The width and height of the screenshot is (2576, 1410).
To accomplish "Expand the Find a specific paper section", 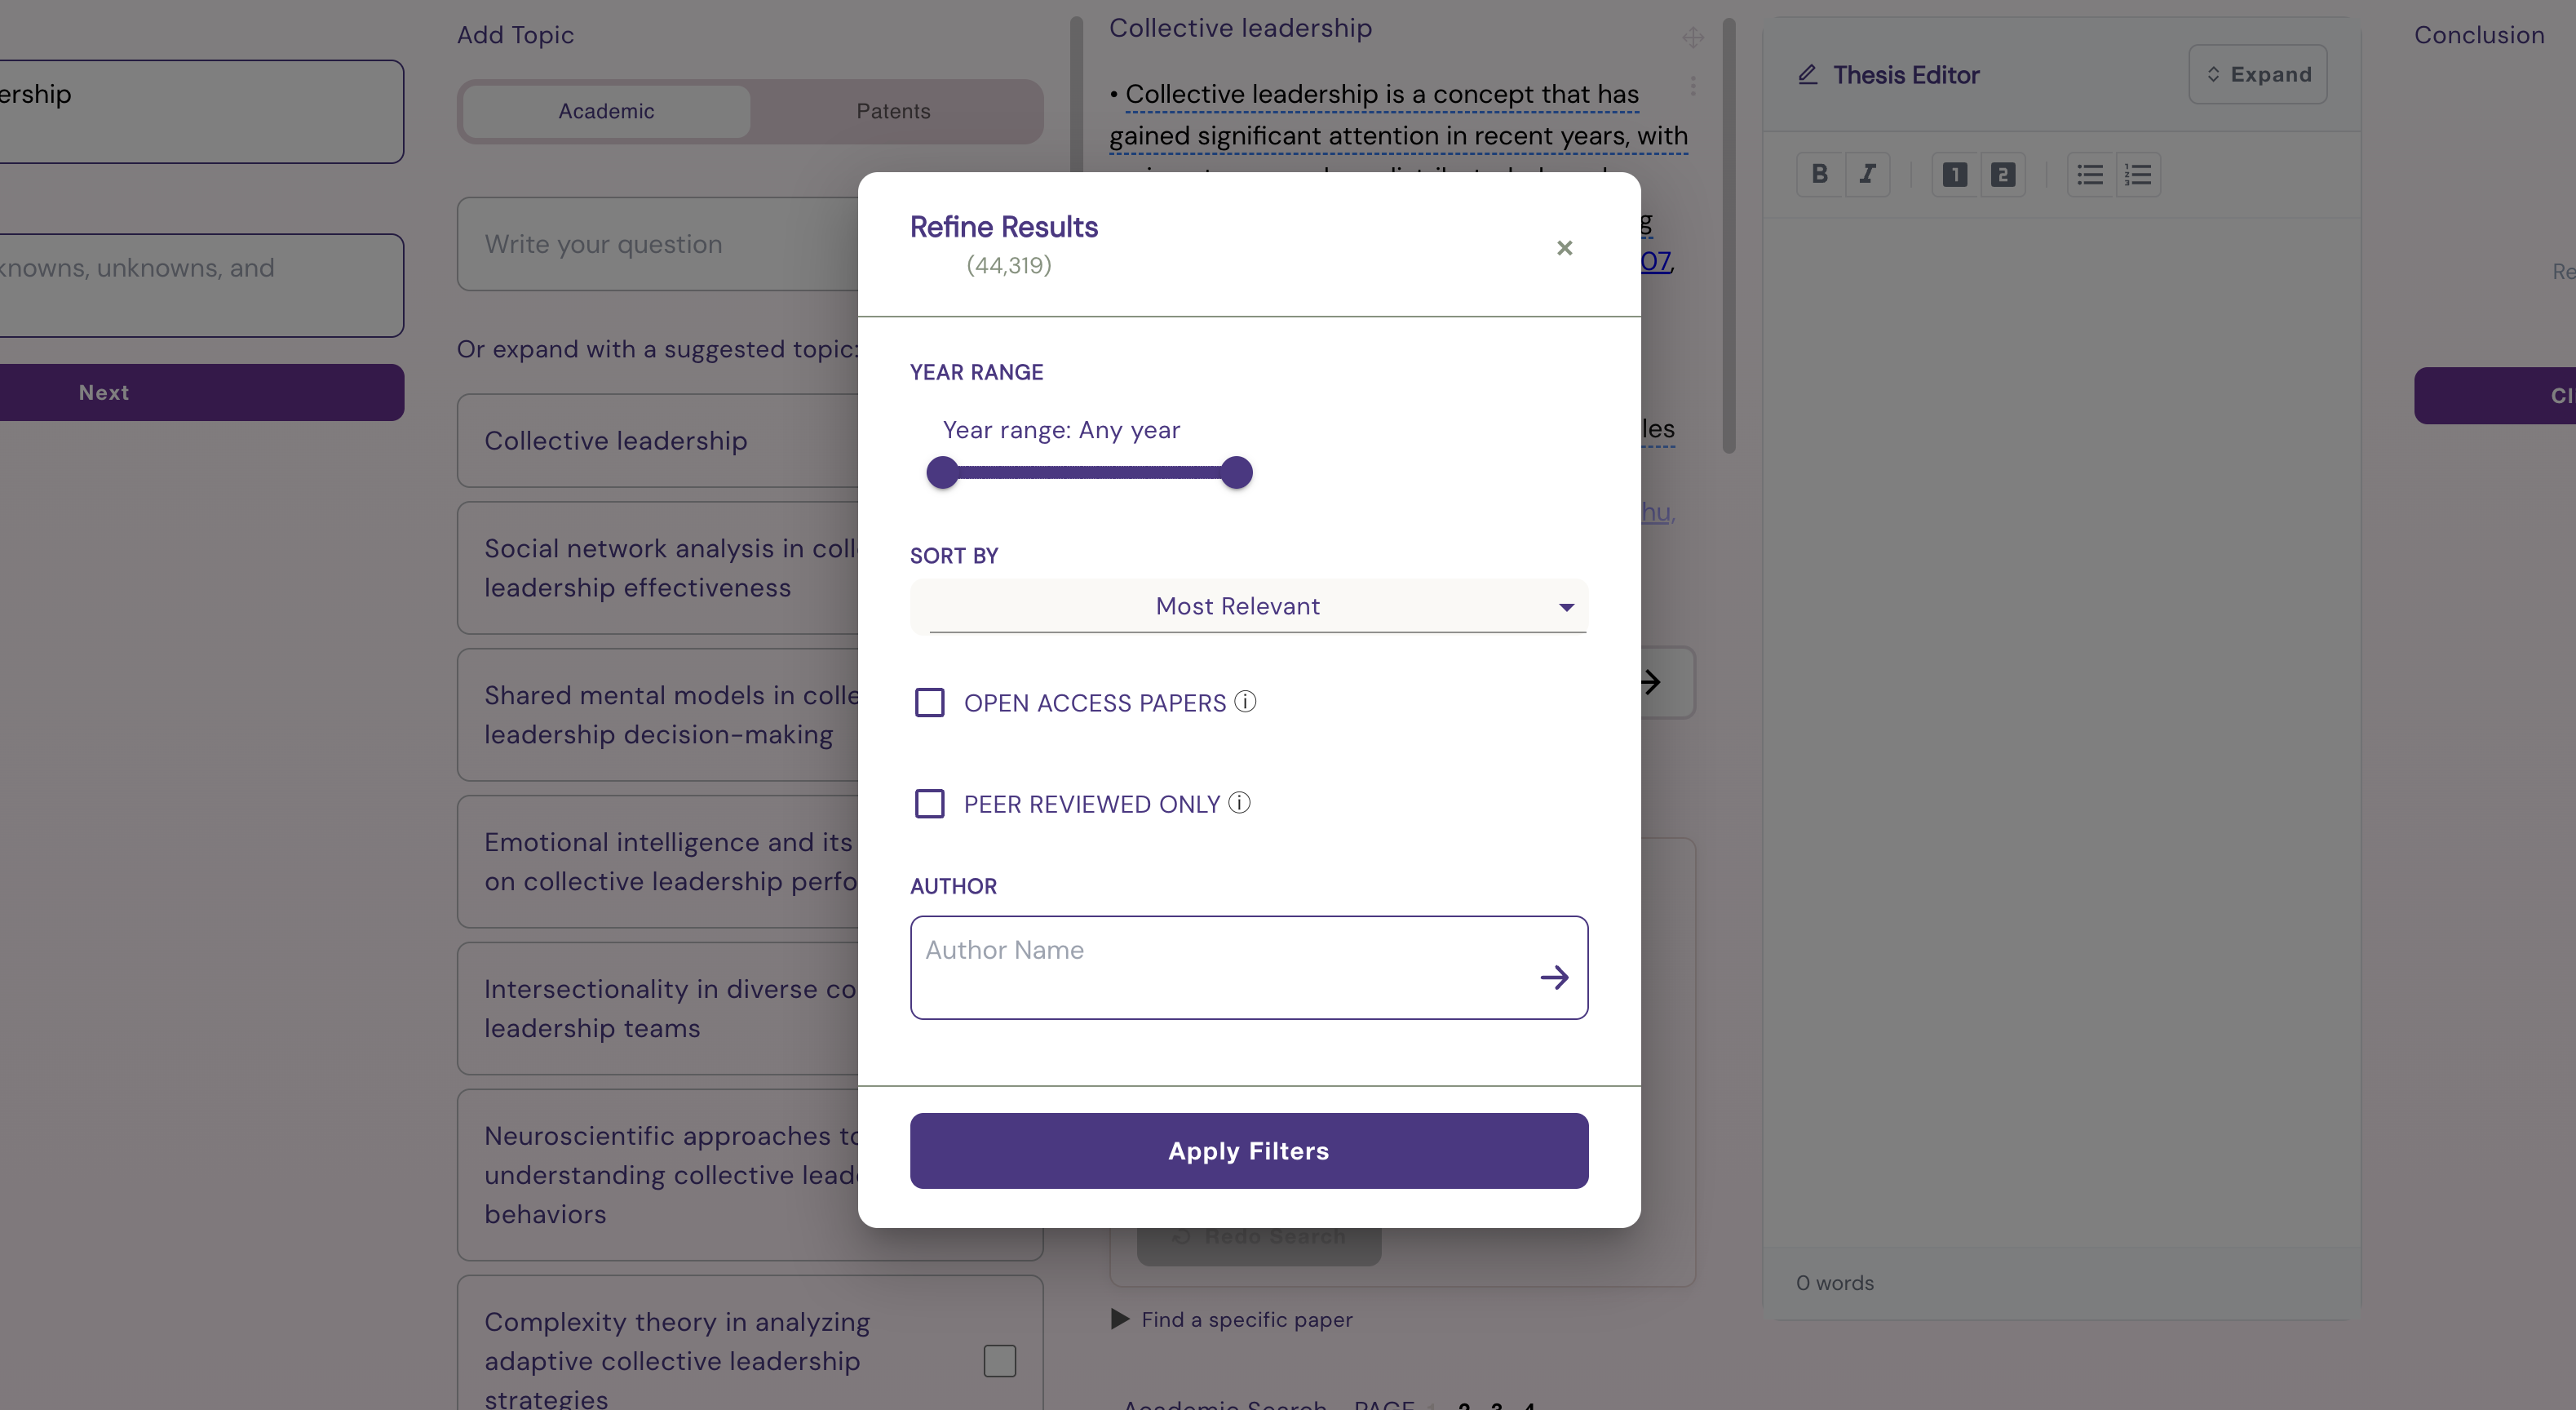I will point(1232,1319).
